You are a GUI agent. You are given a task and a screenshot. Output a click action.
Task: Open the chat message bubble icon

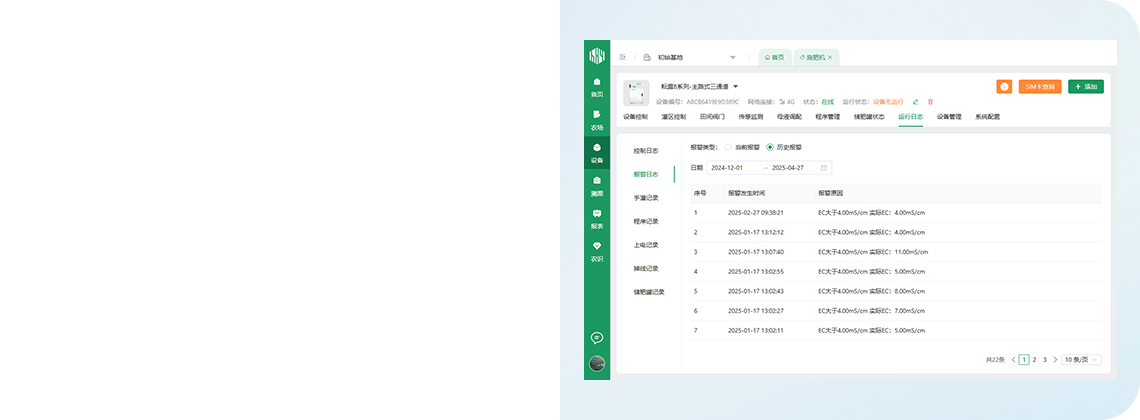point(597,338)
